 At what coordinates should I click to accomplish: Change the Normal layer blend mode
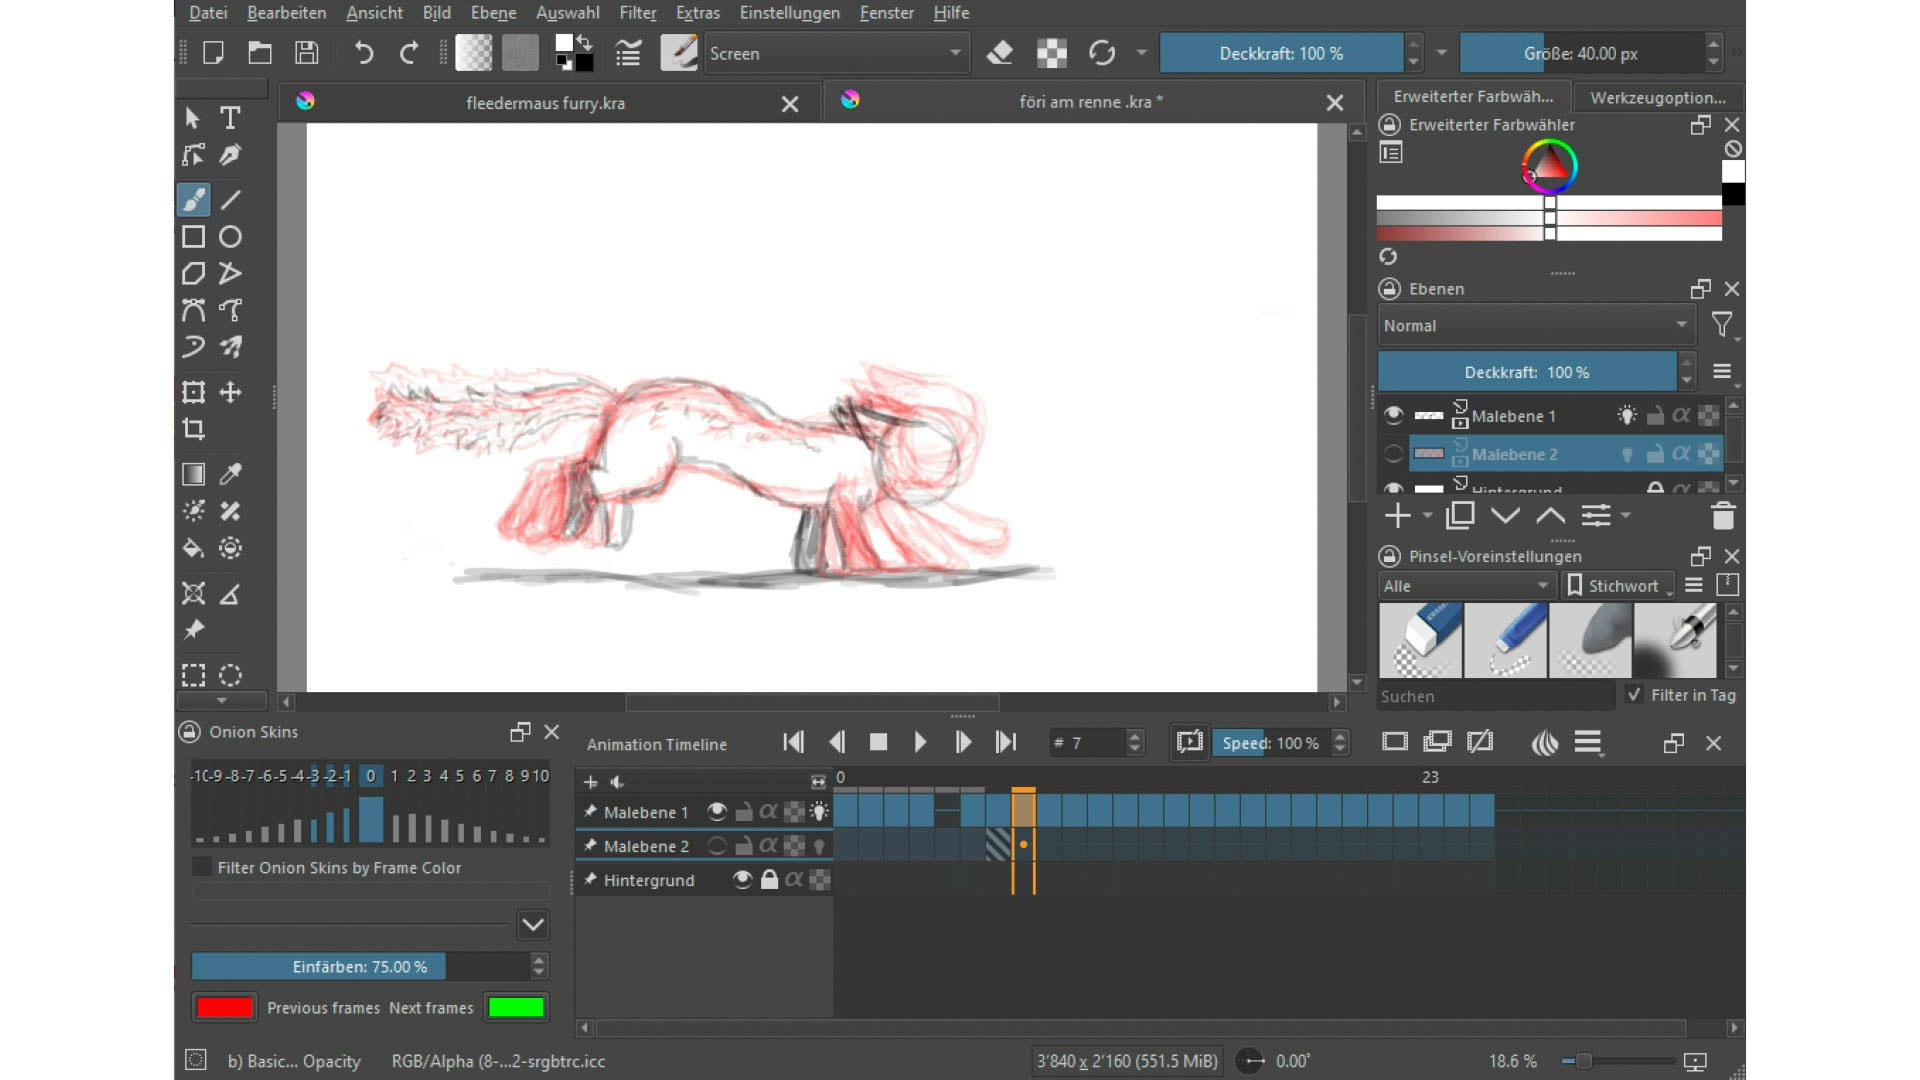pyautogui.click(x=1534, y=325)
